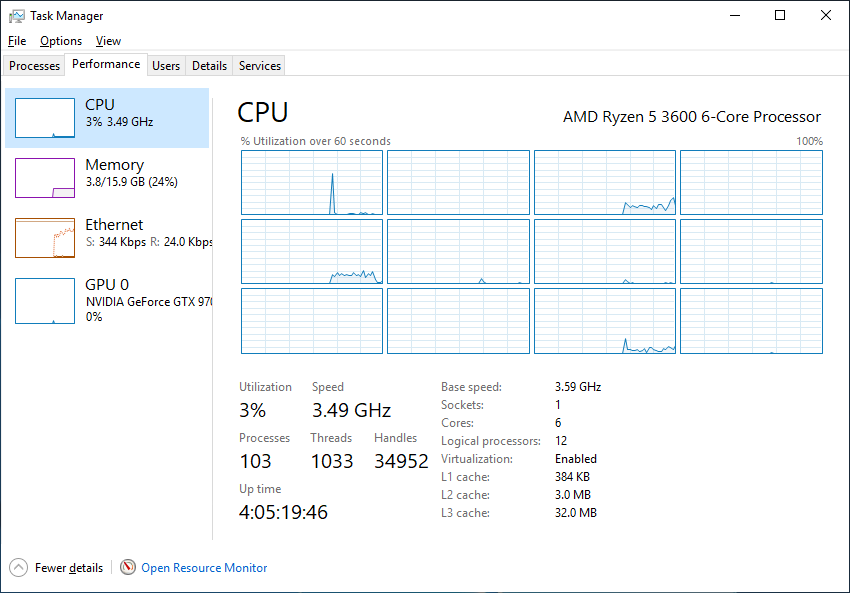Minimize the Task Manager window

click(735, 15)
